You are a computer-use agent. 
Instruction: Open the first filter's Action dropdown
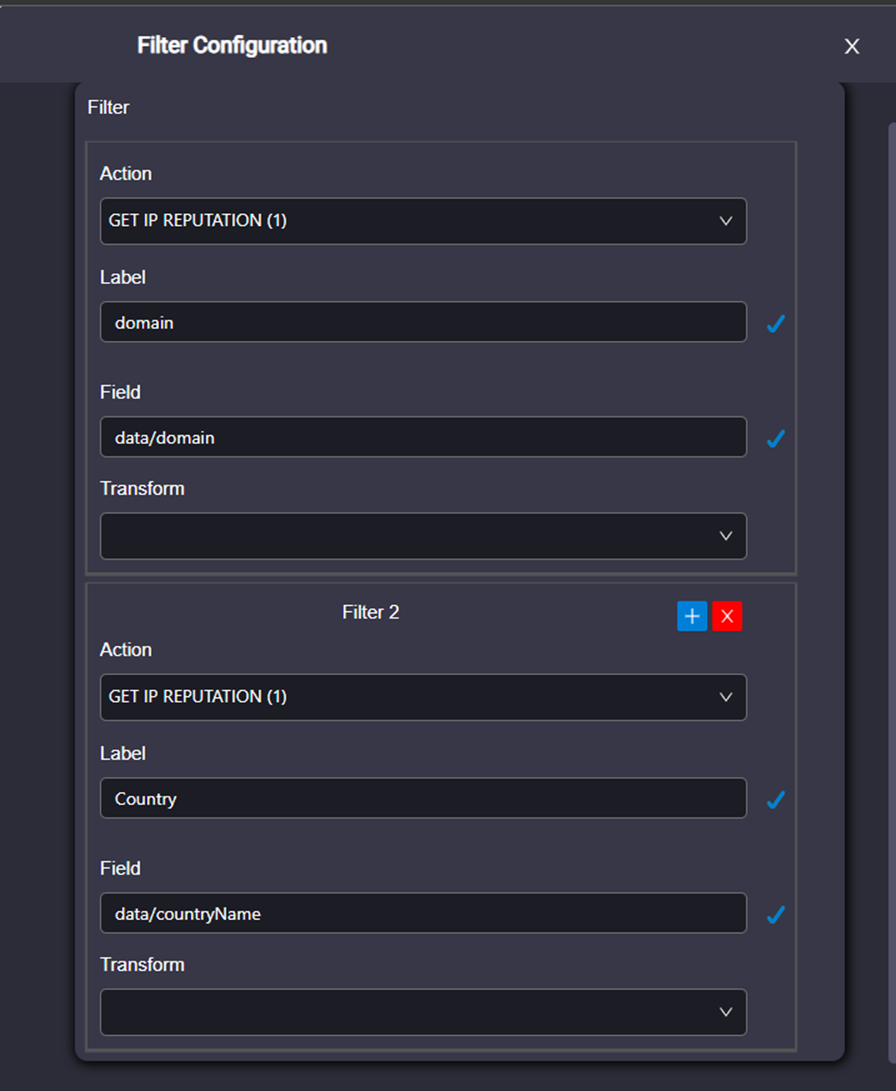pyautogui.click(x=423, y=221)
